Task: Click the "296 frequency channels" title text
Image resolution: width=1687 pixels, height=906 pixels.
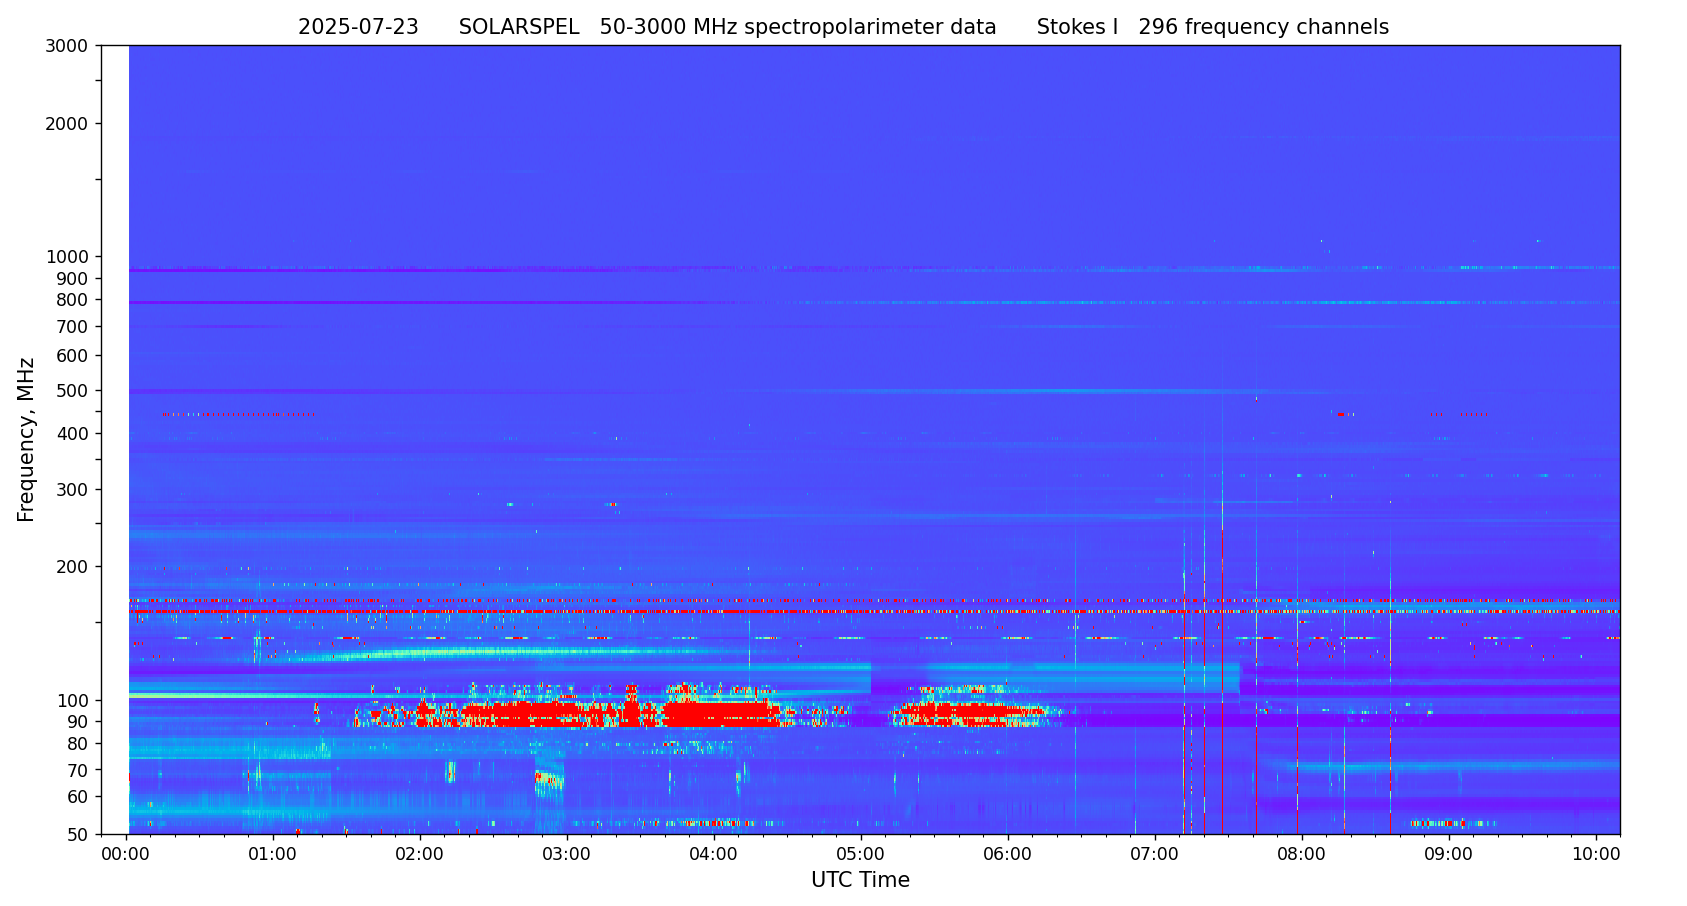Action: [x=1263, y=28]
